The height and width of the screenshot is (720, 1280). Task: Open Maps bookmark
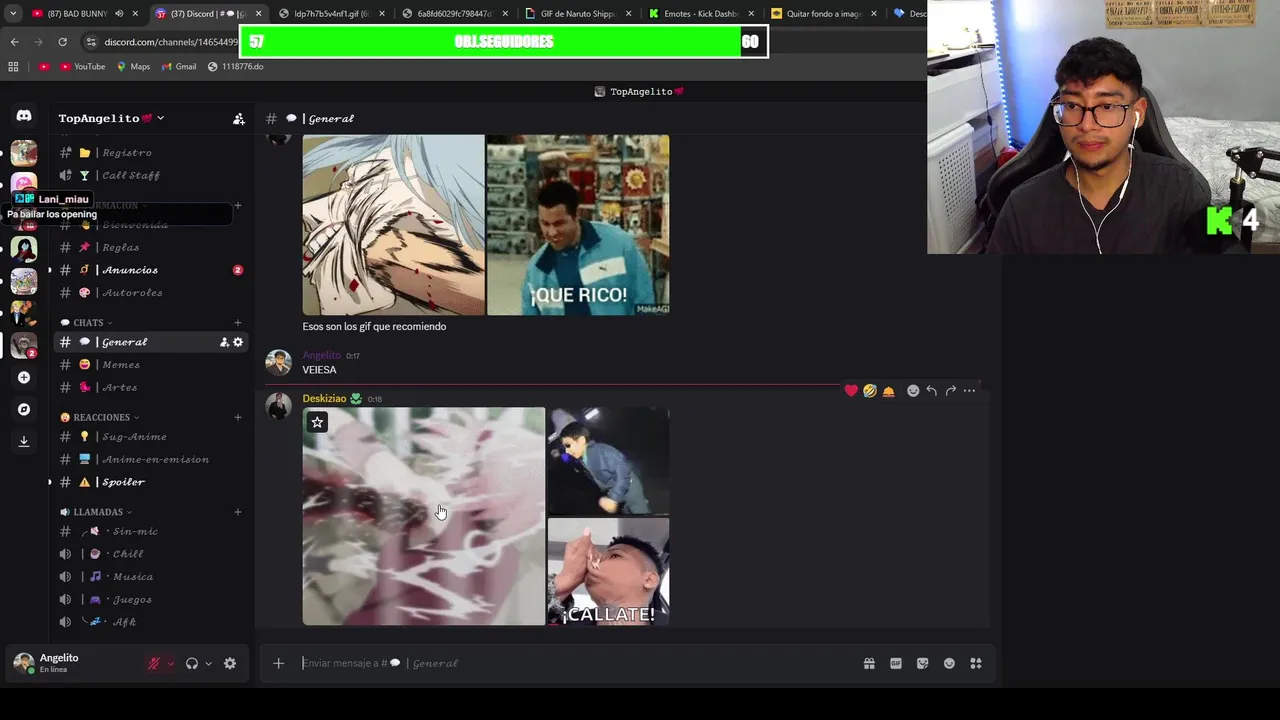133,66
